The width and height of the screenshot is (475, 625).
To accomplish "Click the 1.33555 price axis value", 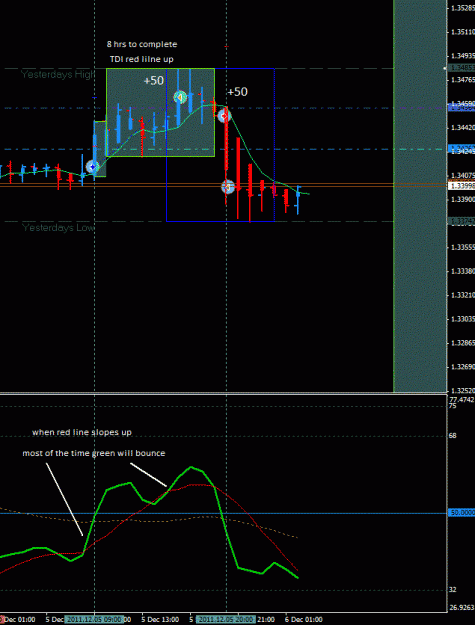I will (x=463, y=247).
